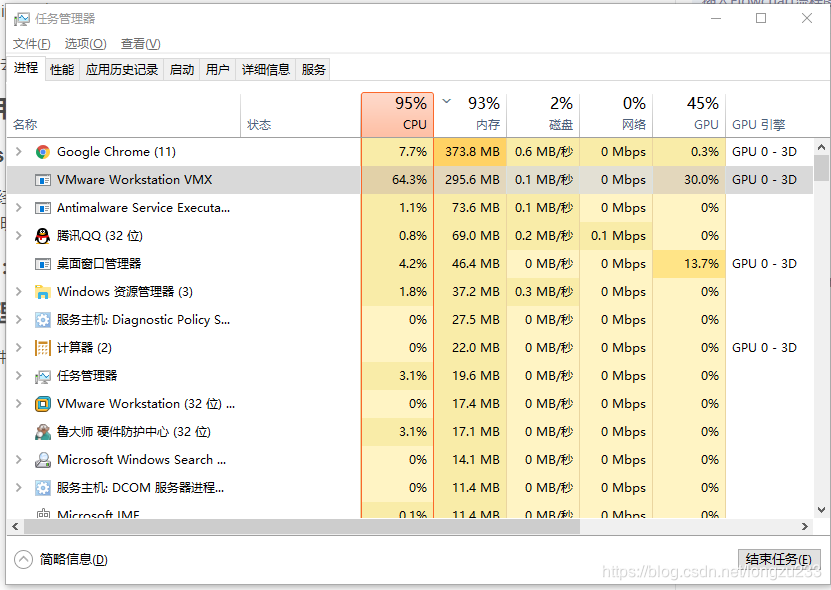Sort by the 名称 column header

click(123, 115)
